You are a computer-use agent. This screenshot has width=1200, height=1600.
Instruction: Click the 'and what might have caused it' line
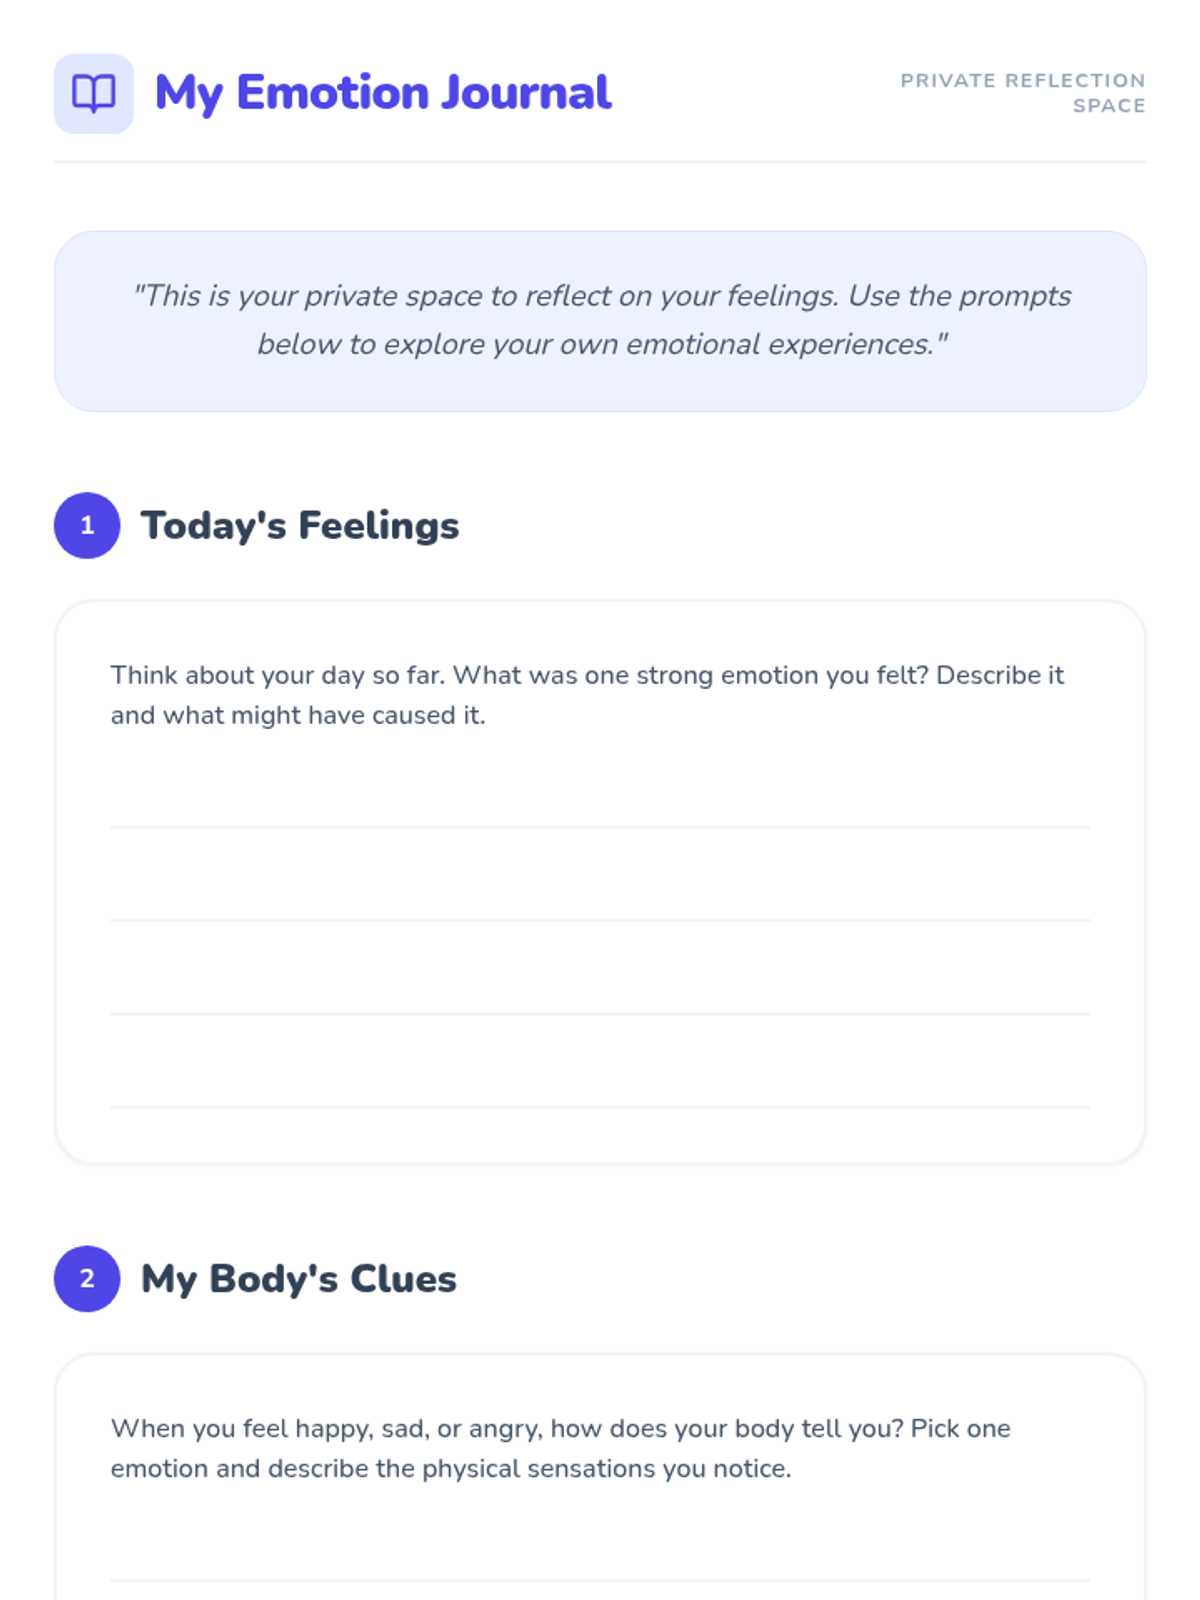(298, 716)
